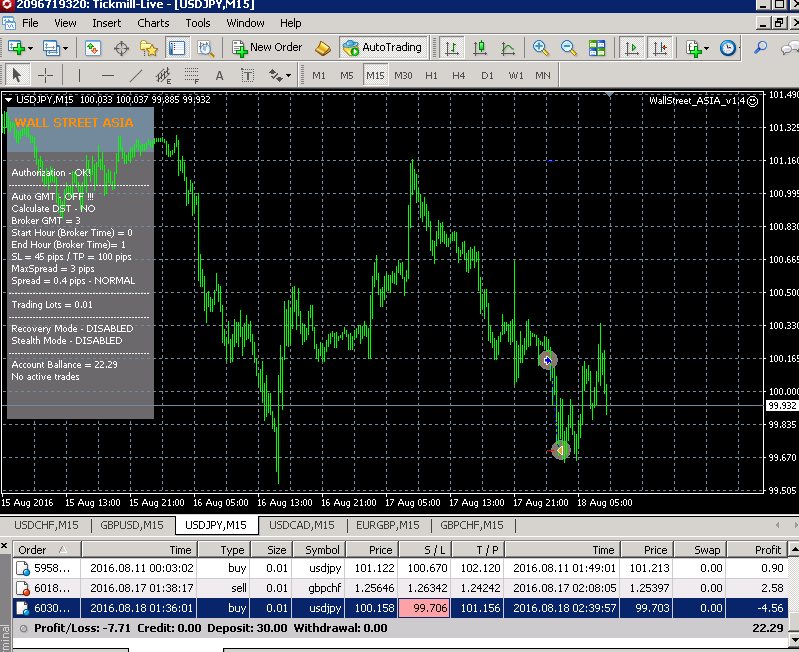Open the Market Watch panel

point(93,48)
